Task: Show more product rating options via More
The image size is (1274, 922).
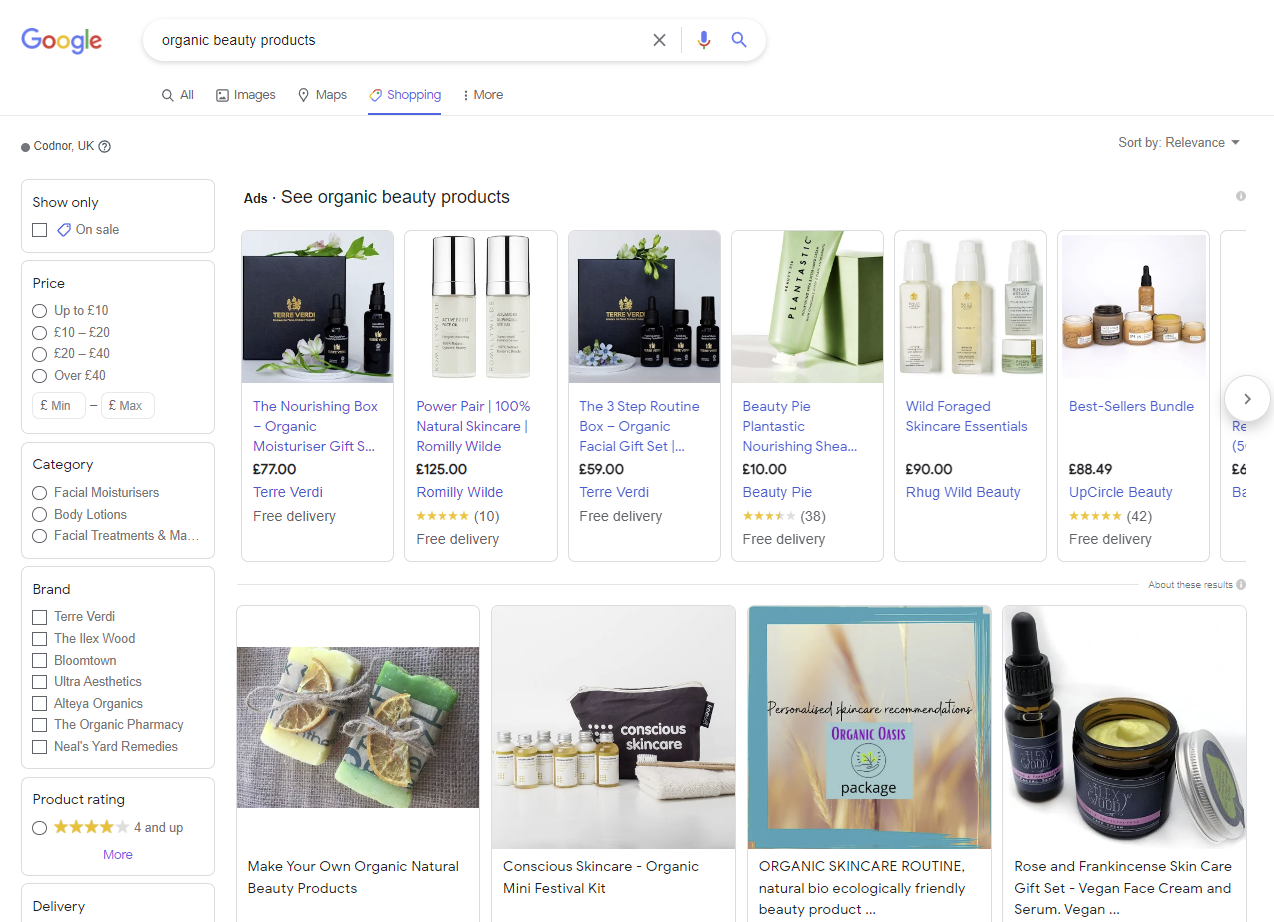Action: click(x=117, y=854)
